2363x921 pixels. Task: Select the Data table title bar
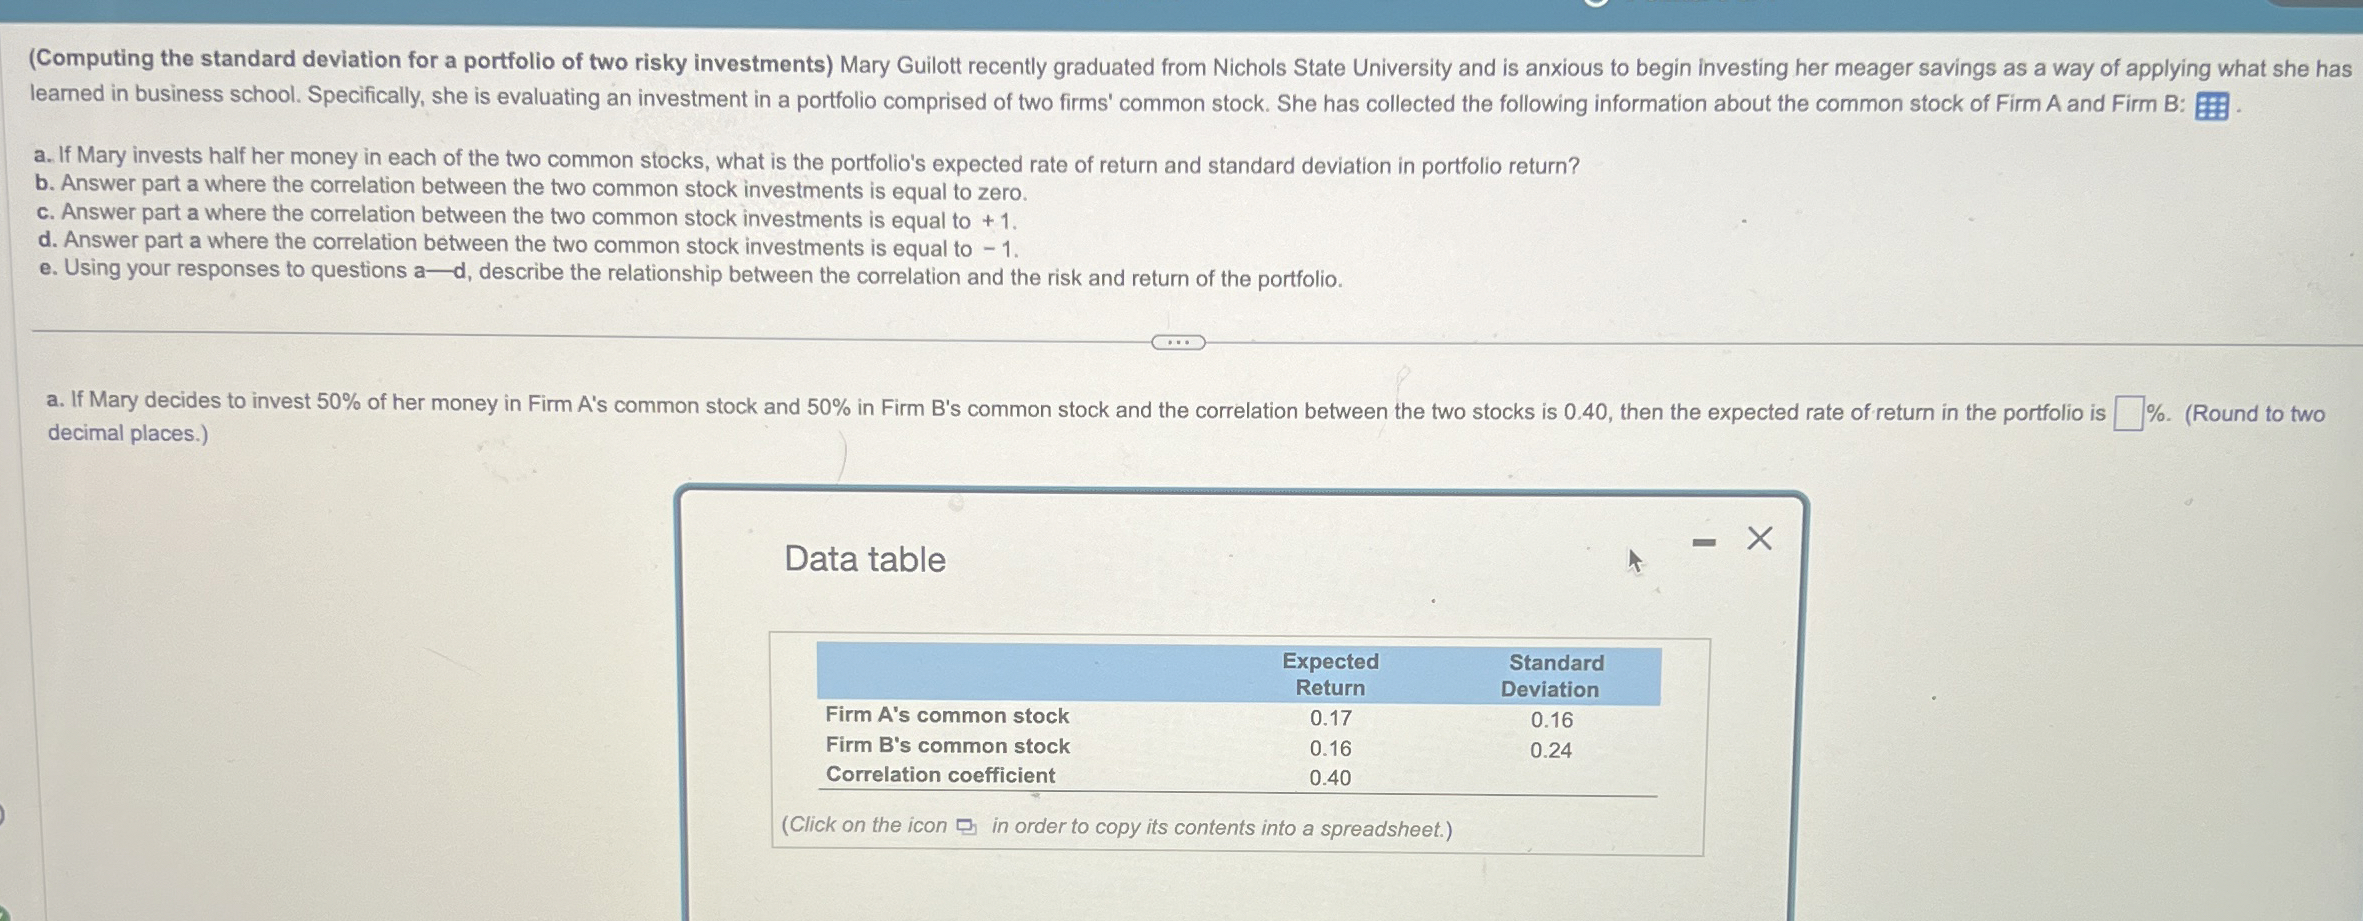coord(863,560)
